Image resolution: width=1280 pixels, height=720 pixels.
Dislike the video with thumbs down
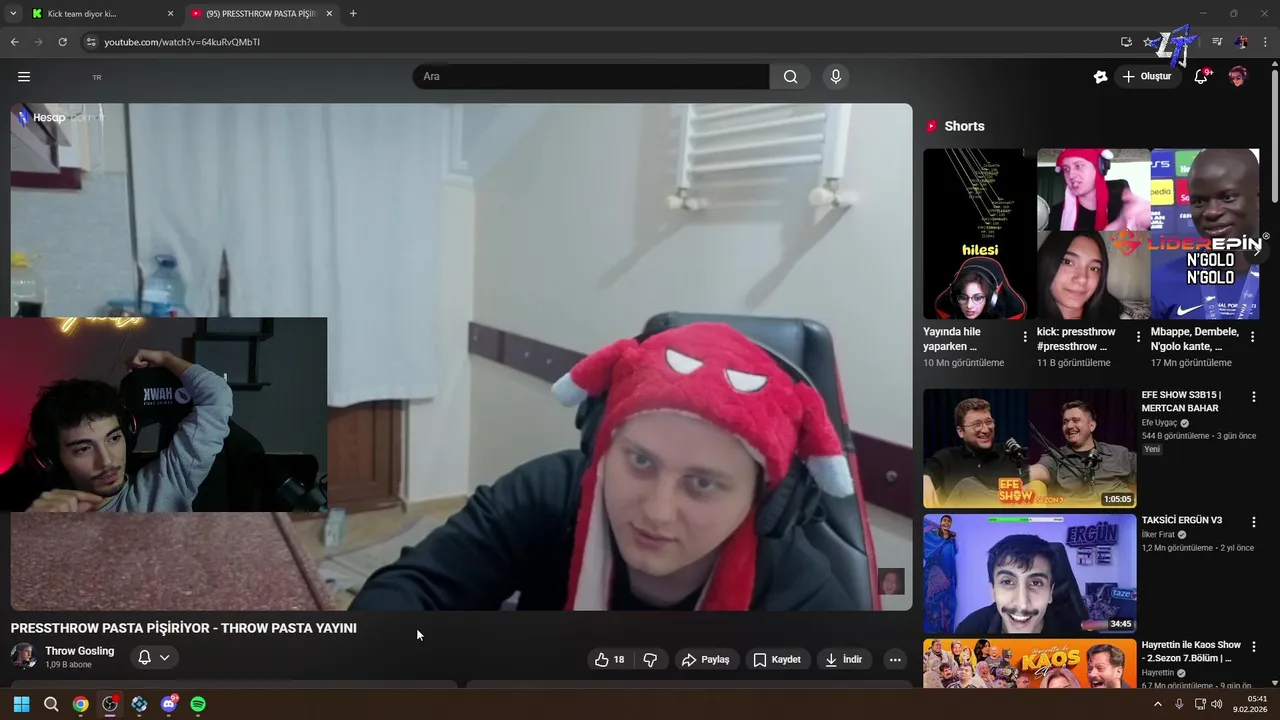click(x=650, y=659)
